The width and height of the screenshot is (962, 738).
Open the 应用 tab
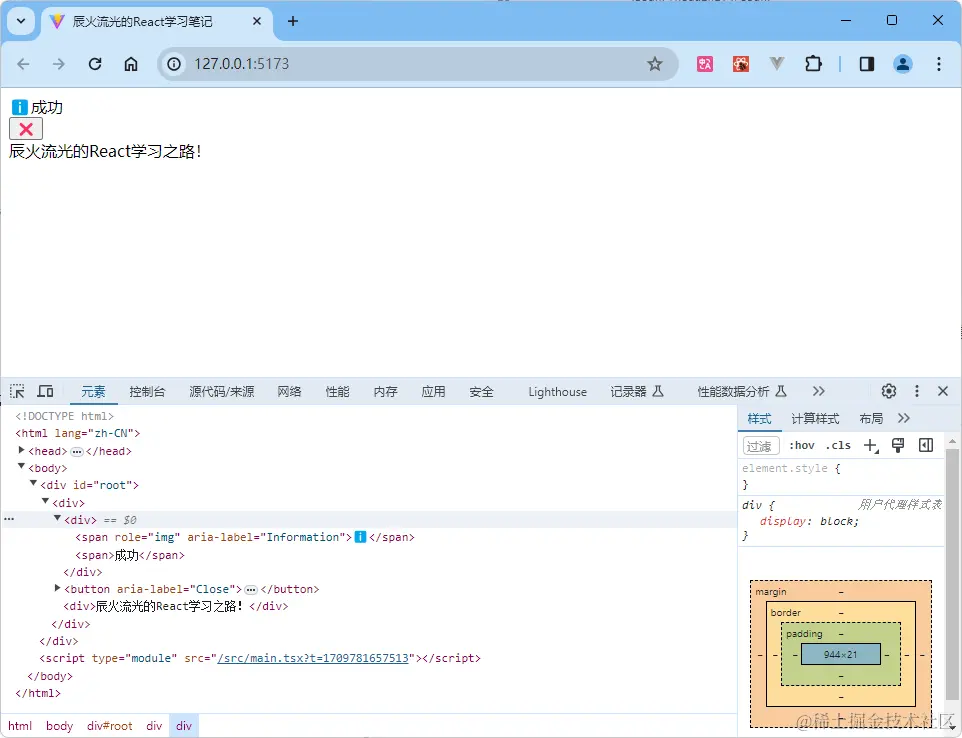(433, 391)
